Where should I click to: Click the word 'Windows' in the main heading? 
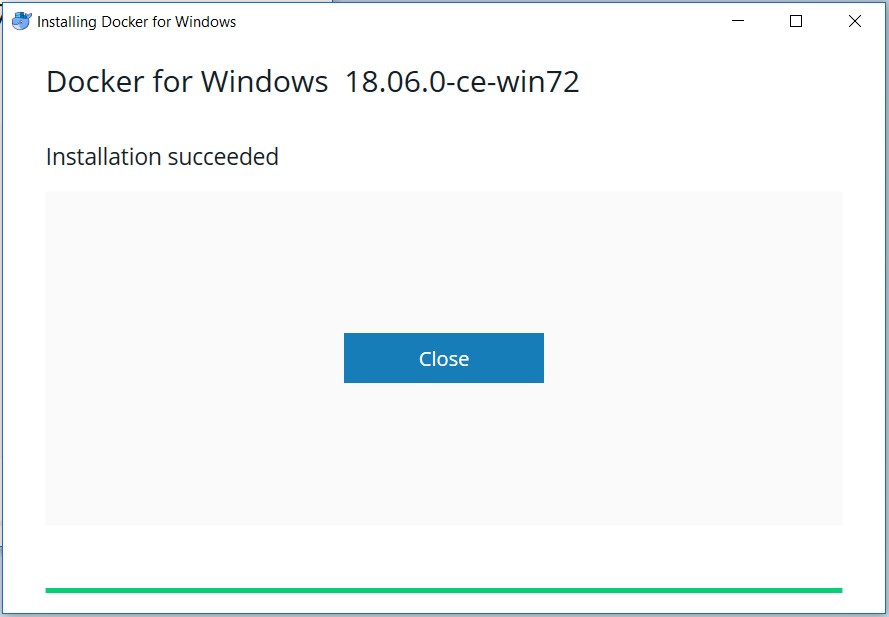(x=264, y=81)
